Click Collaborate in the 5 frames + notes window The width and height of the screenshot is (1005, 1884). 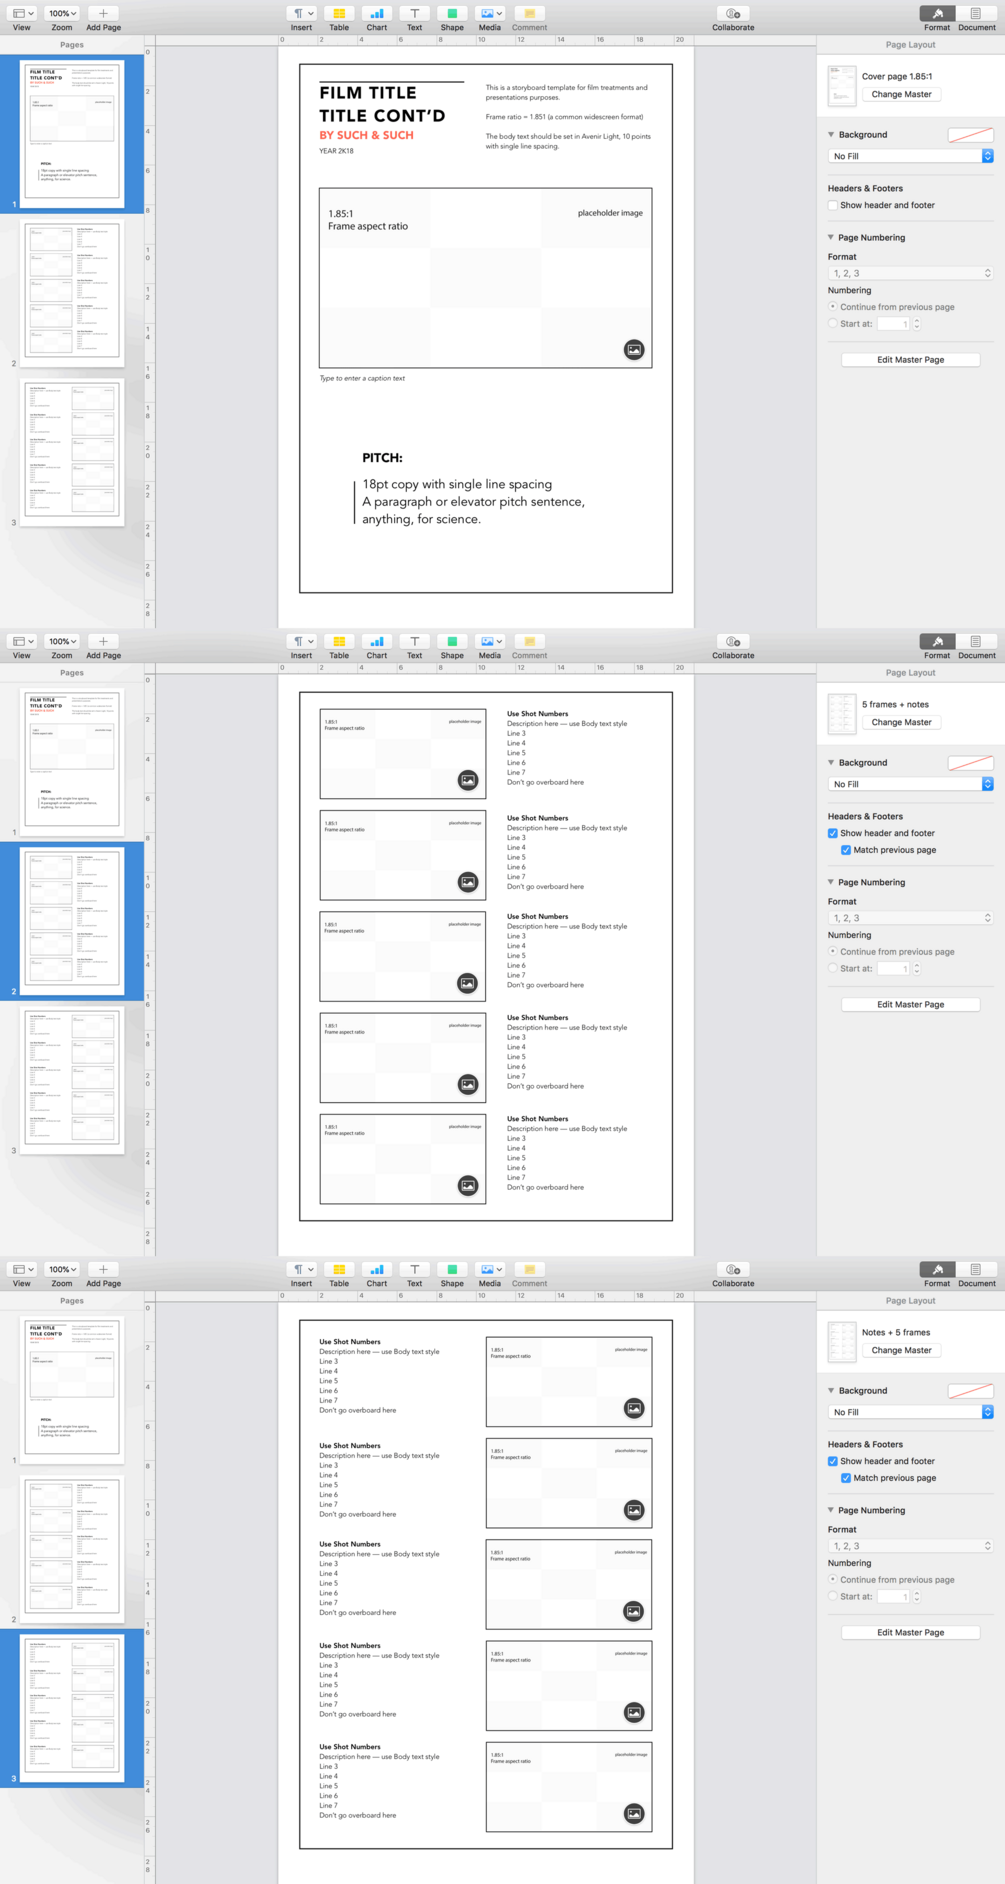tap(733, 642)
